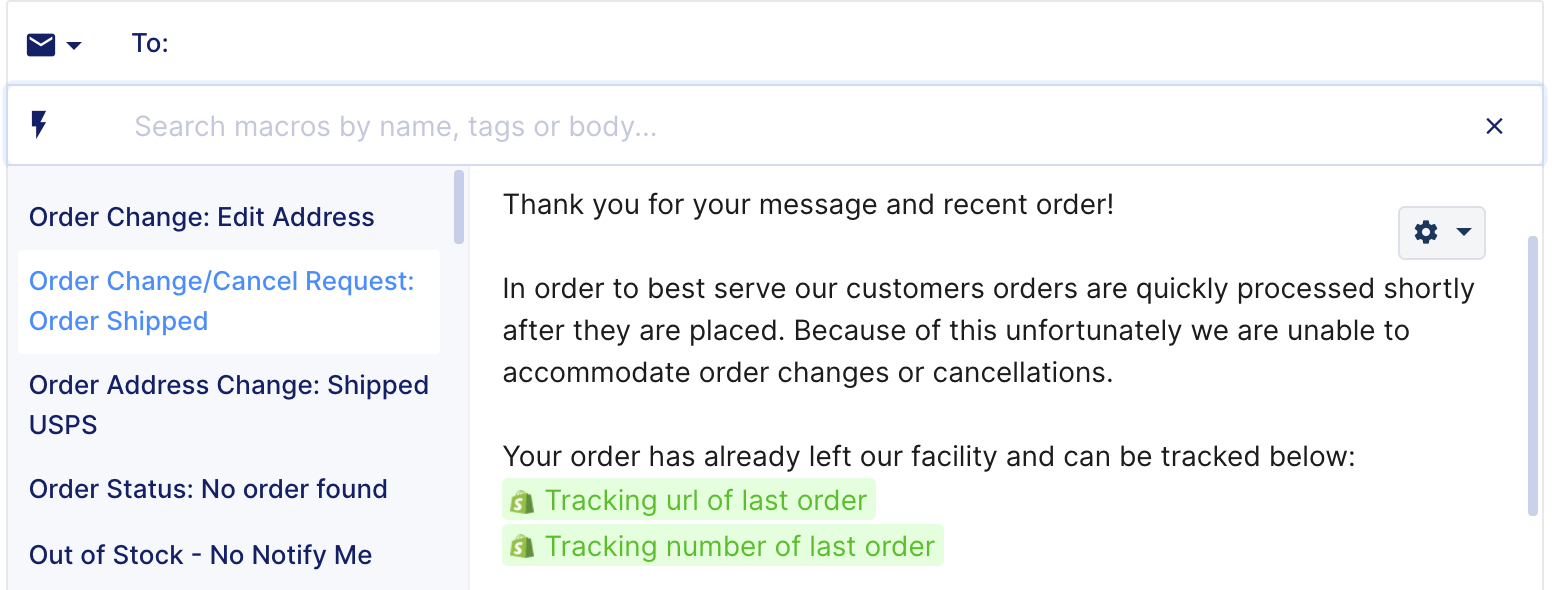Select Order Status: No order found macro

[x=208, y=489]
